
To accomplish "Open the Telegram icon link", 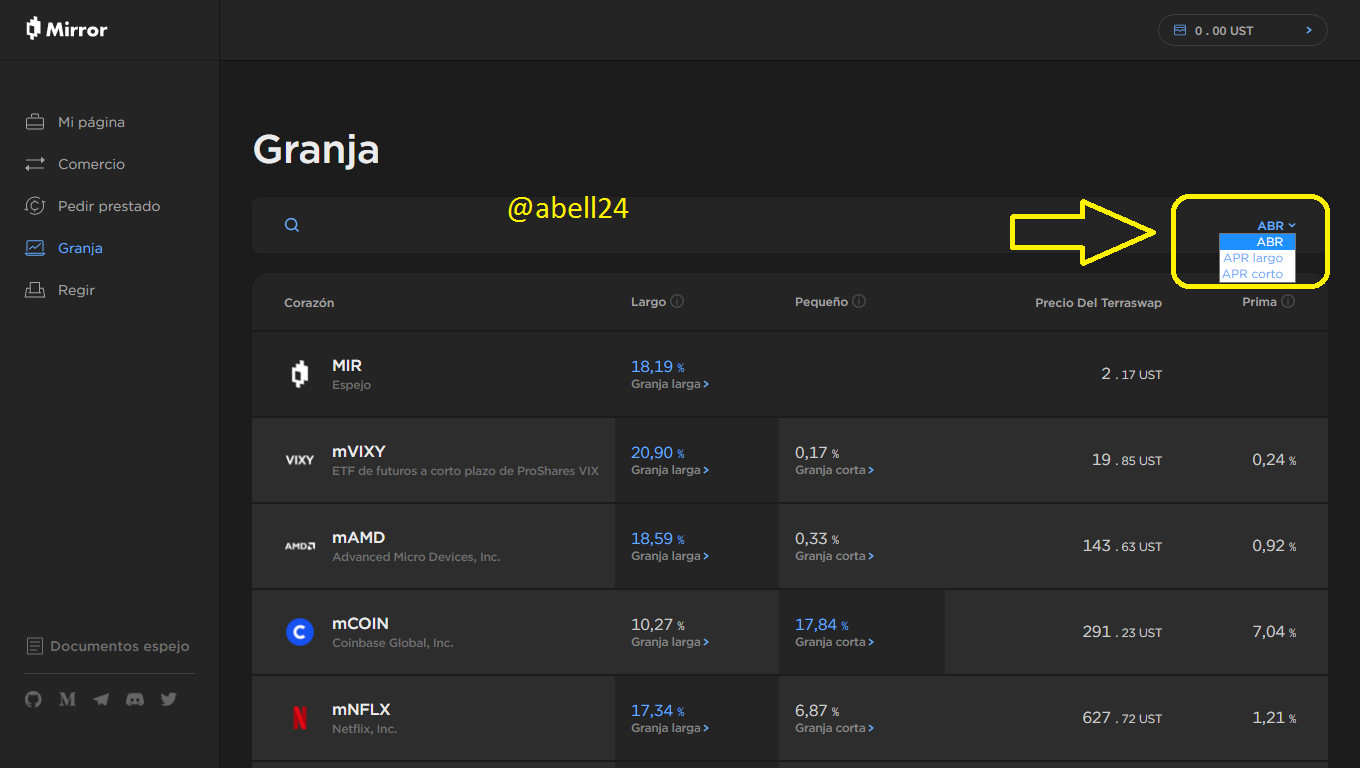I will (x=101, y=700).
